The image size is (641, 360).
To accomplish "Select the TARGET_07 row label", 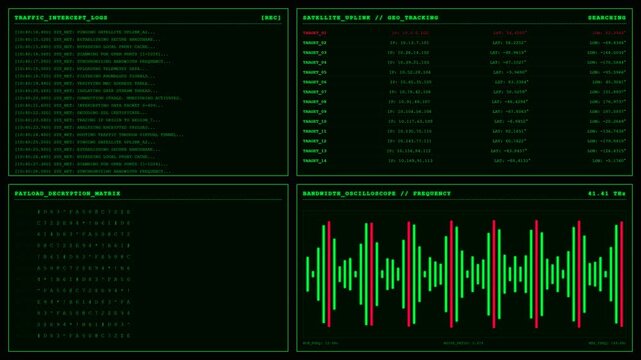I will 314,92.
